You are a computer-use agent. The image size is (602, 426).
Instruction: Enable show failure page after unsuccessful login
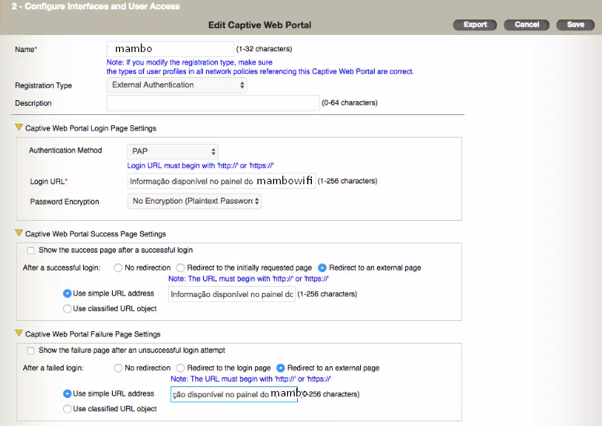[31, 349]
